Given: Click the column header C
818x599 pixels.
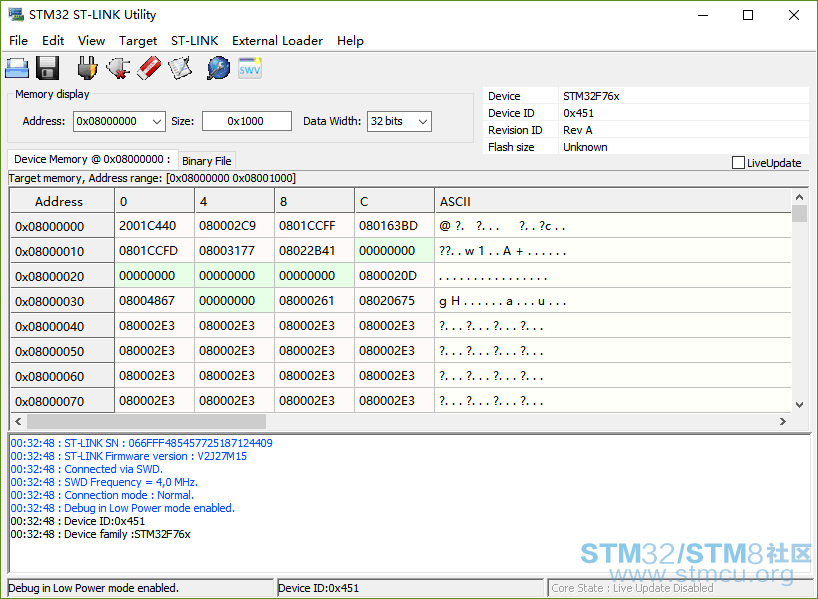Looking at the screenshot, I should coord(394,201).
